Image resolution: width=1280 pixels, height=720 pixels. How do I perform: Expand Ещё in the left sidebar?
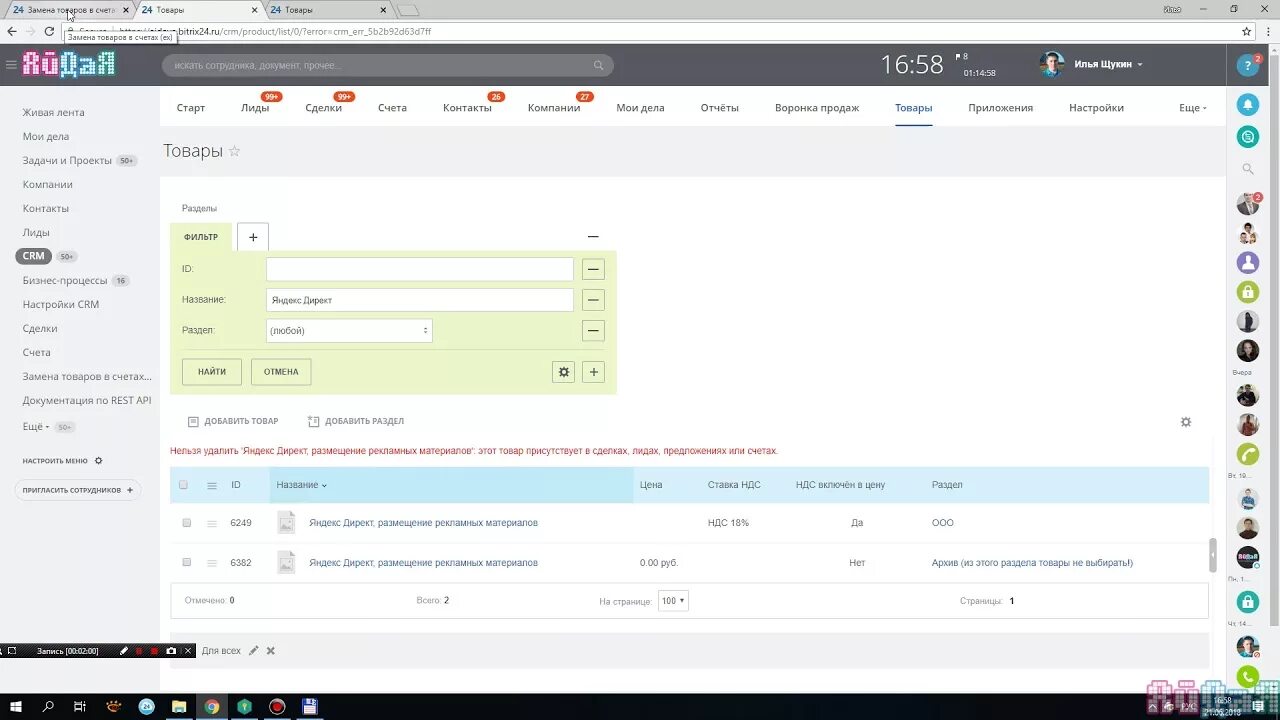coord(36,427)
